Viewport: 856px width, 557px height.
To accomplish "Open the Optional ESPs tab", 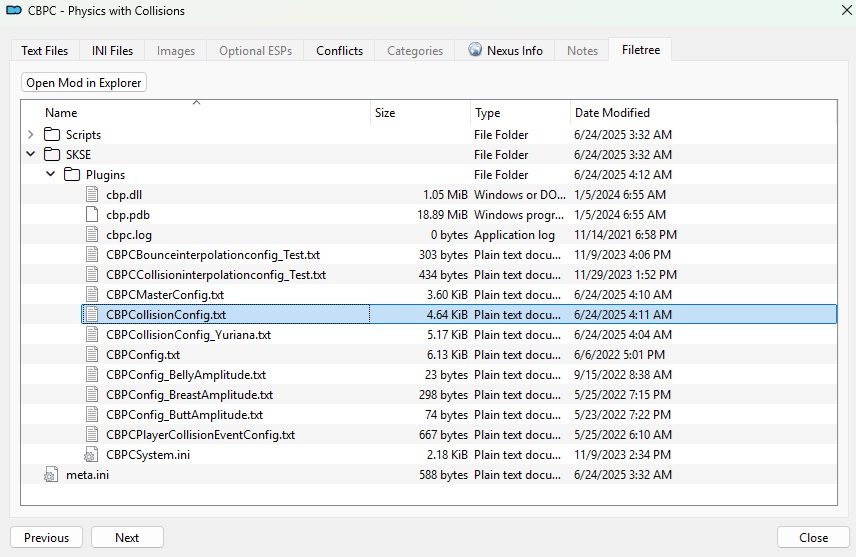I will pos(255,51).
